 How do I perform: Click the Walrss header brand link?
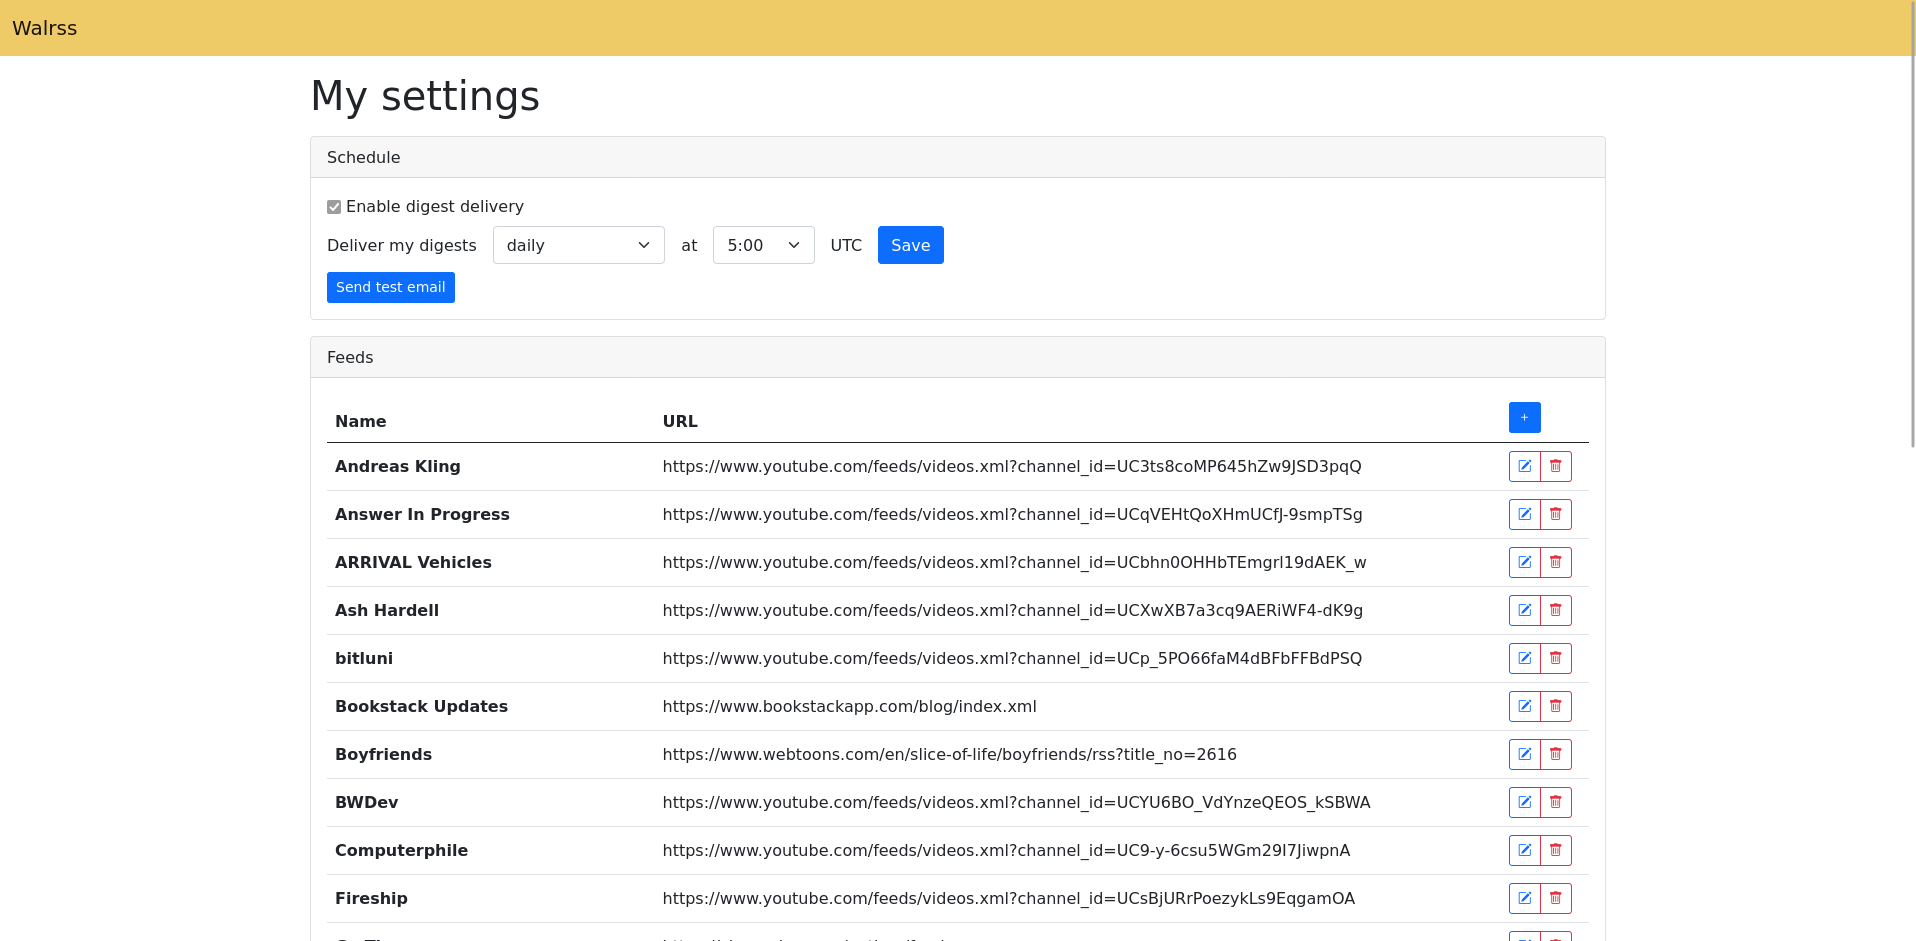(44, 28)
